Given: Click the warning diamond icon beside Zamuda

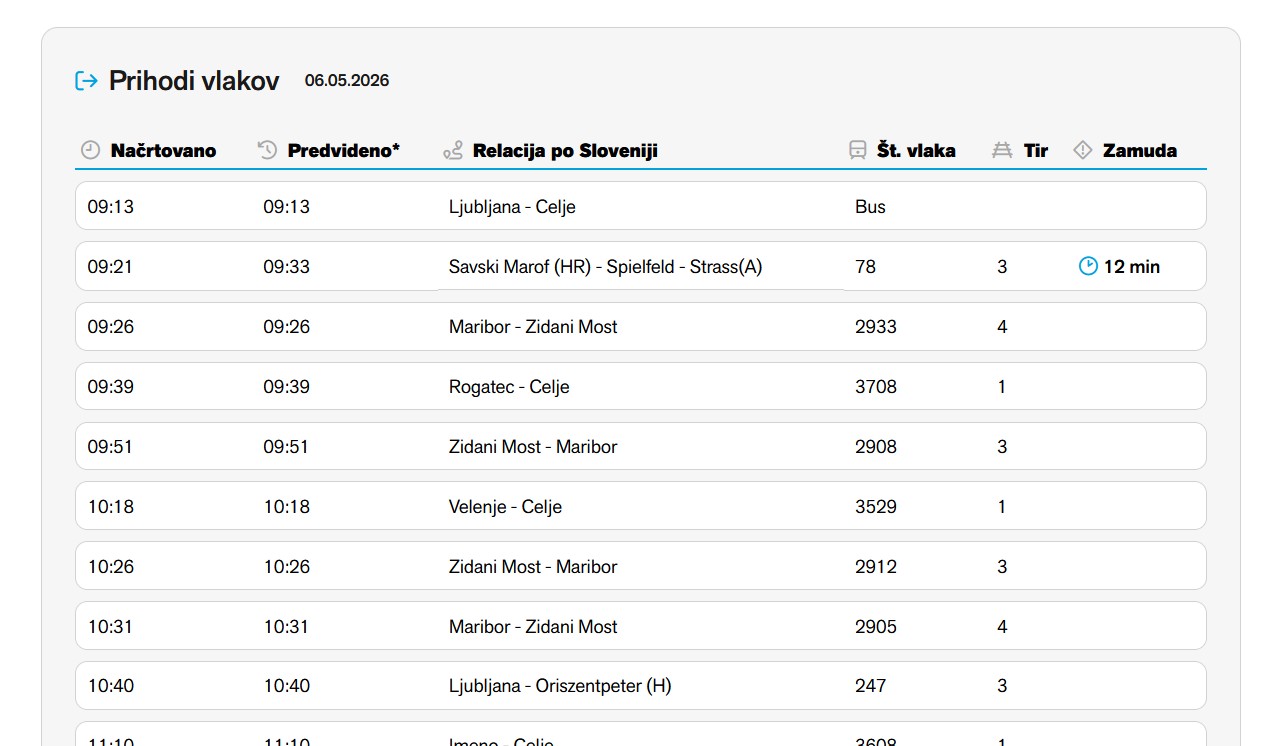Looking at the screenshot, I should (1082, 150).
